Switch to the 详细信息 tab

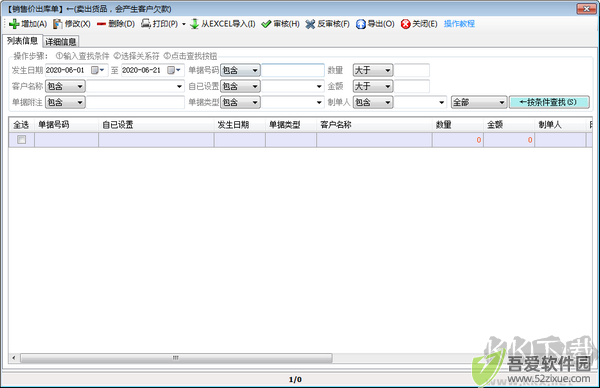point(60,41)
